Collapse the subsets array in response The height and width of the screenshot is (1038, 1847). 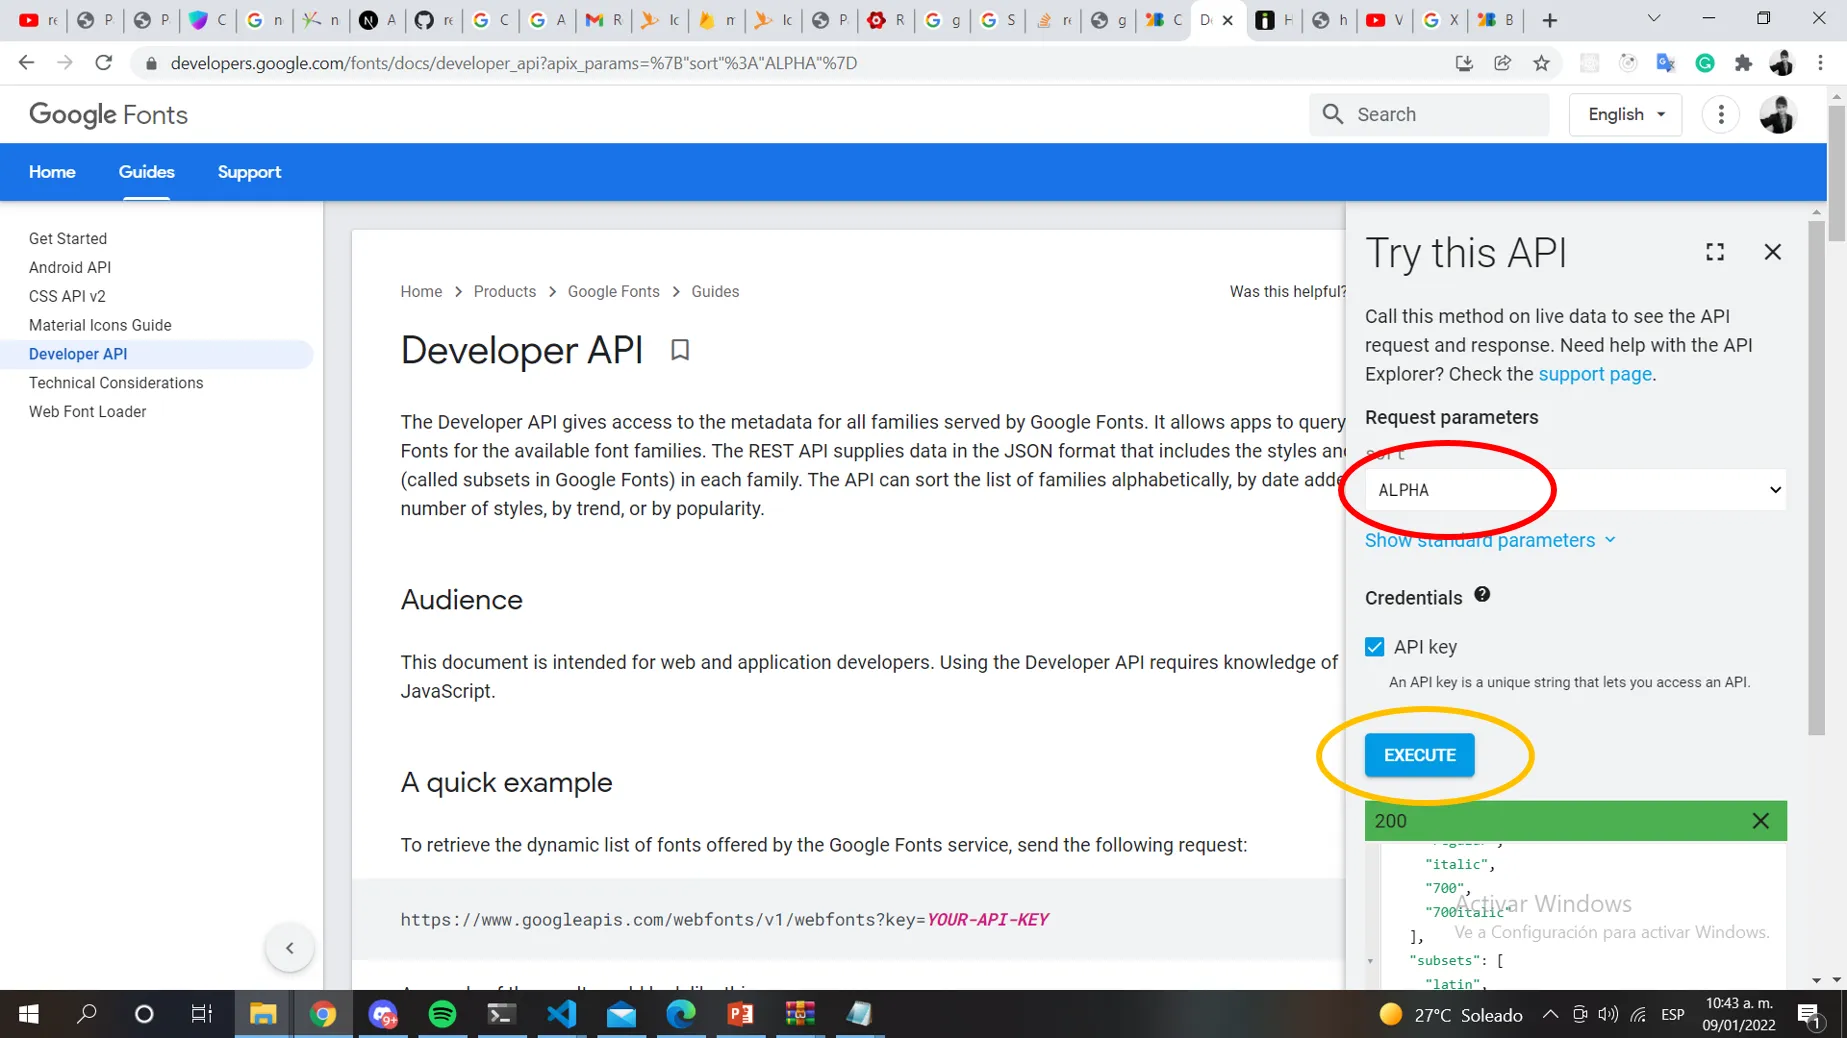tap(1370, 961)
